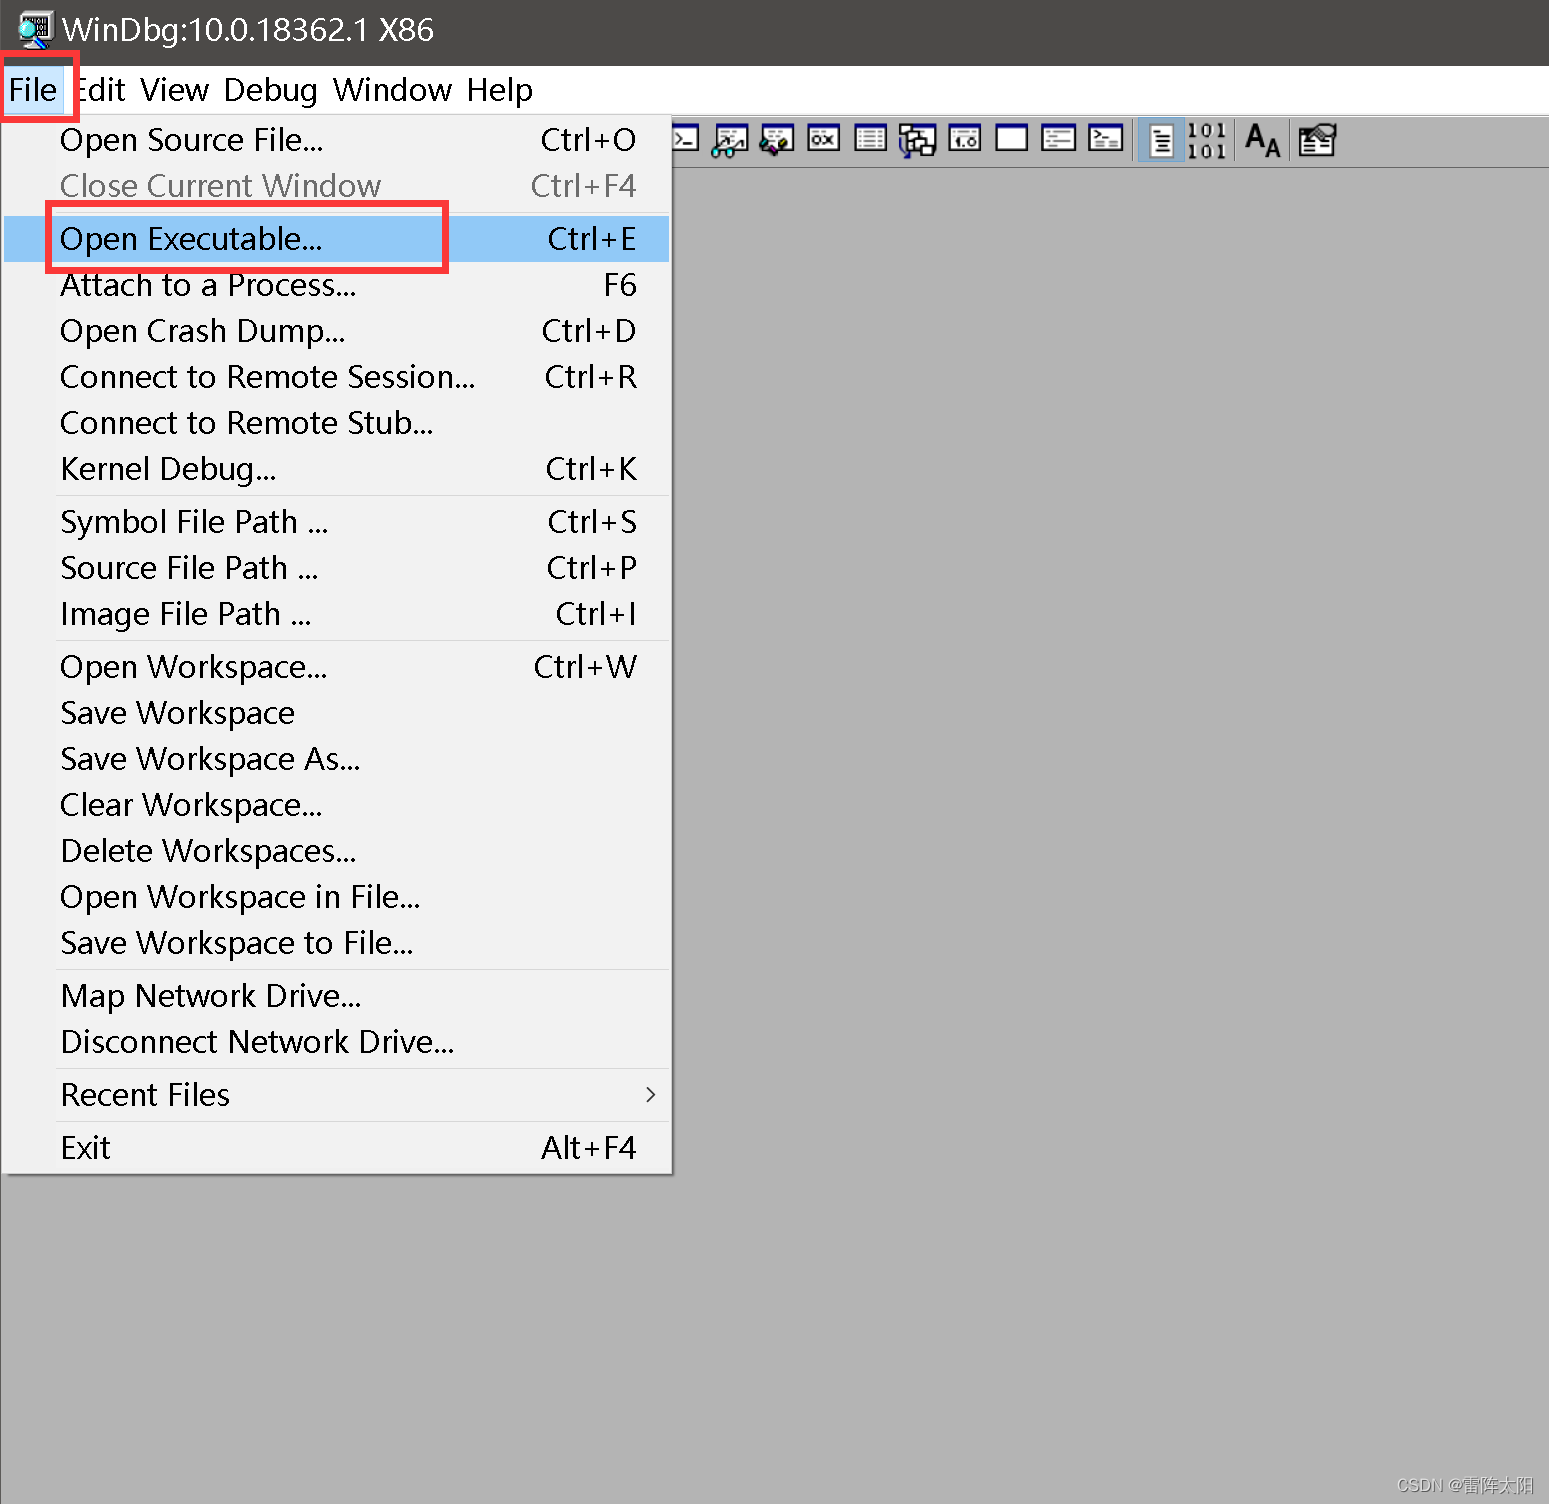Open the Memory window toolbar icon
The width and height of the screenshot is (1549, 1504).
[870, 139]
